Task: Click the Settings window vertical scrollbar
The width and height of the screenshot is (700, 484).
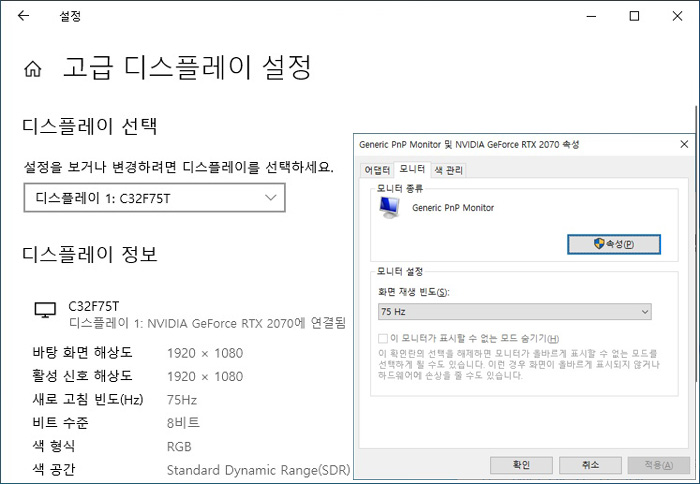Action: coord(696,243)
